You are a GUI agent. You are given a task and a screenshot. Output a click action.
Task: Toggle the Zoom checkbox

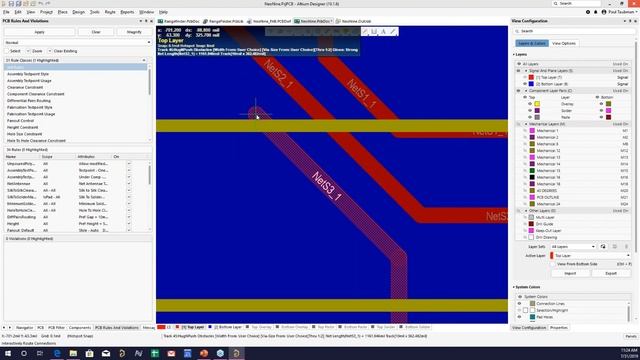(28, 51)
